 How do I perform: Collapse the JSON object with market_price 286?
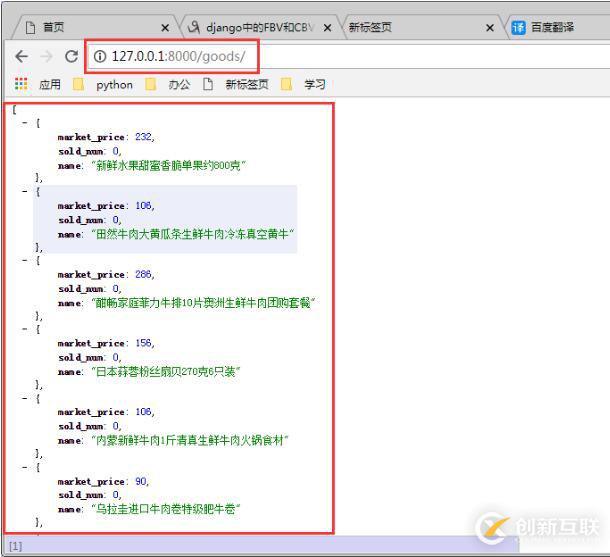pos(25,260)
